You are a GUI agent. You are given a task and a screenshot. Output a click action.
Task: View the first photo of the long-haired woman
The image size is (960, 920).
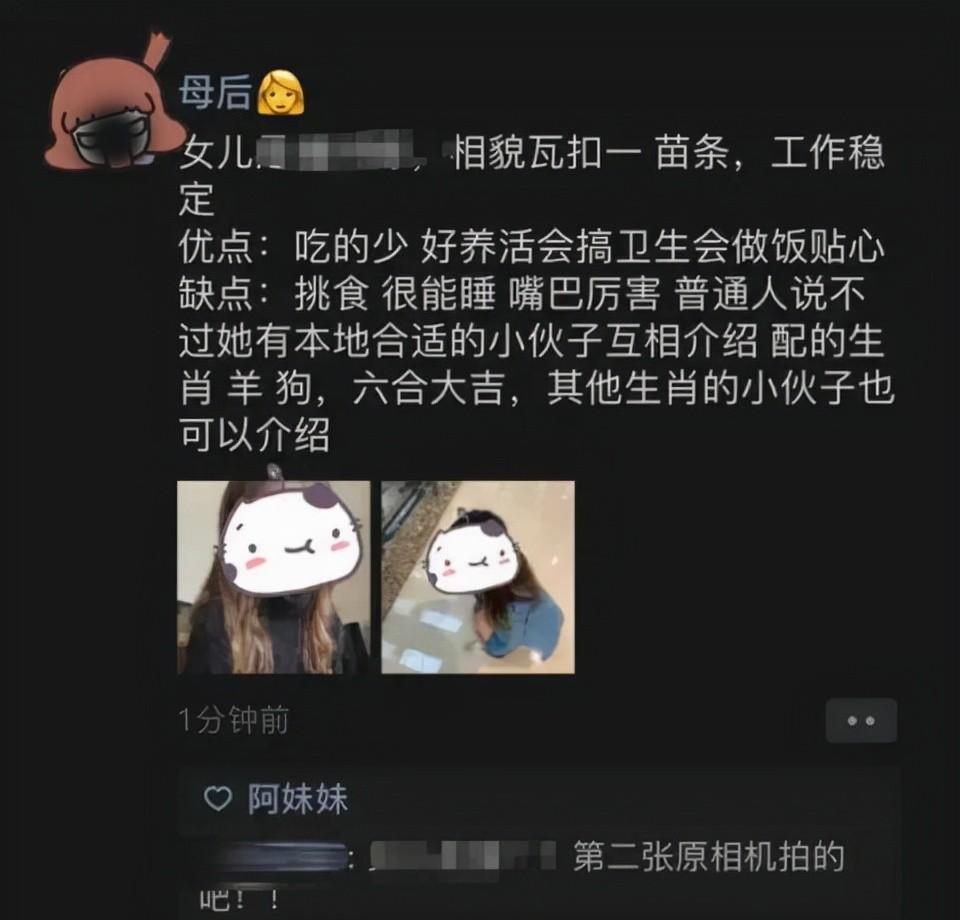pyautogui.click(x=274, y=577)
